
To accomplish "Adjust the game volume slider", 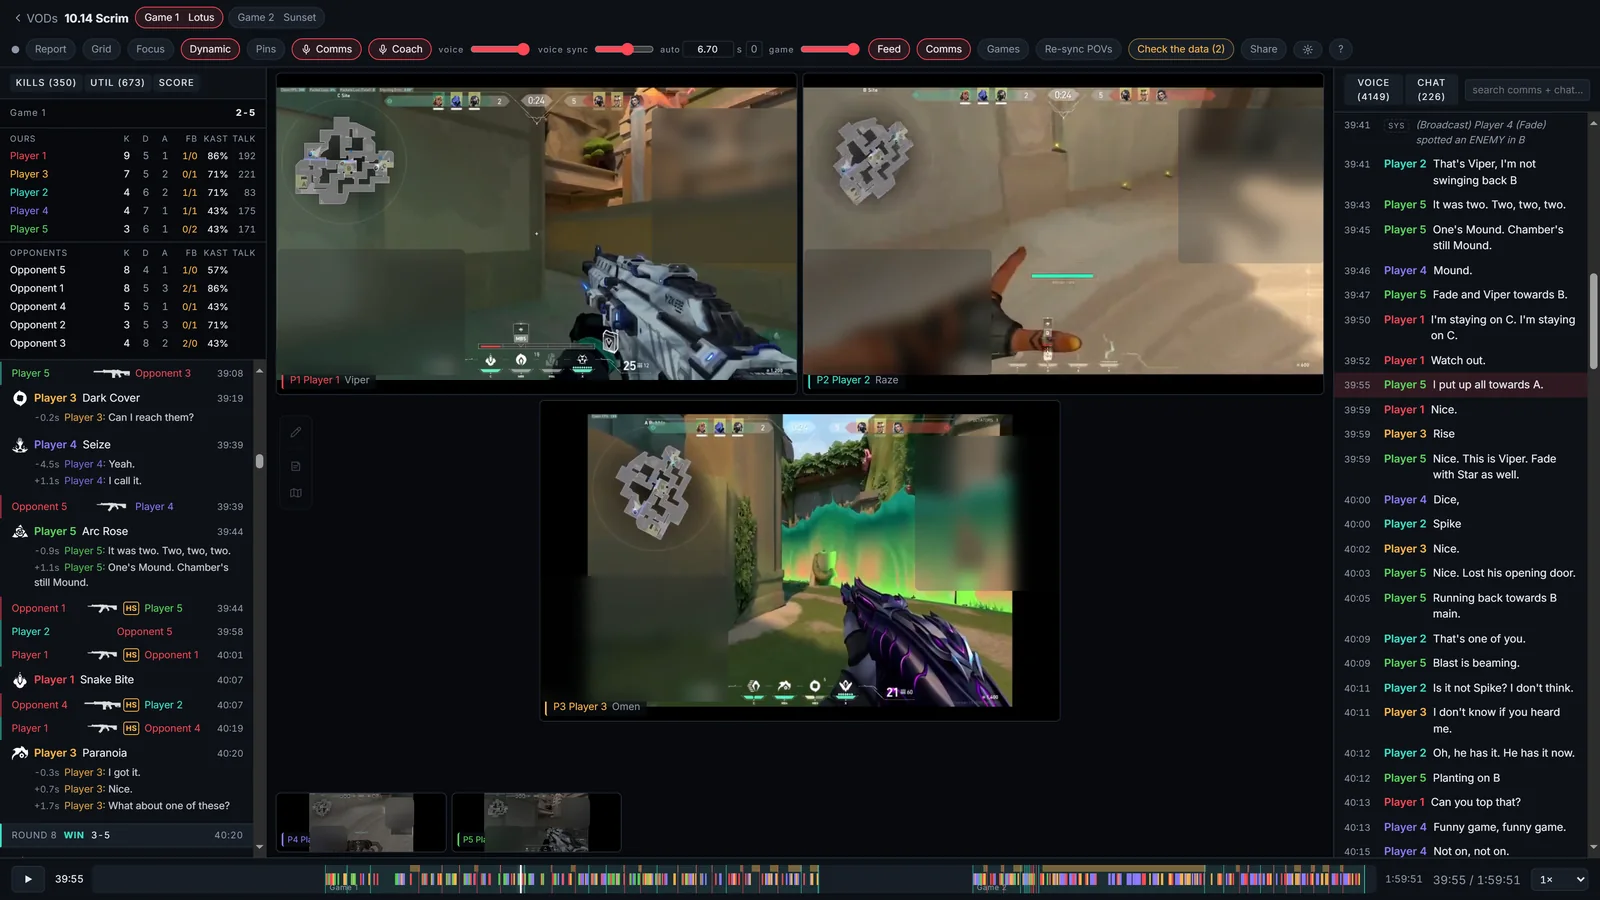I will 830,49.
